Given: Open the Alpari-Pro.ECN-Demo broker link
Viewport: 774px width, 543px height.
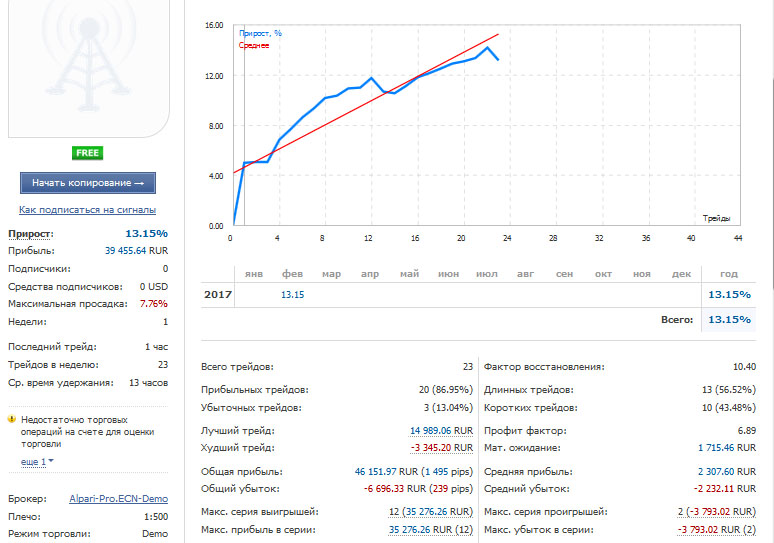Looking at the screenshot, I should point(118,499).
